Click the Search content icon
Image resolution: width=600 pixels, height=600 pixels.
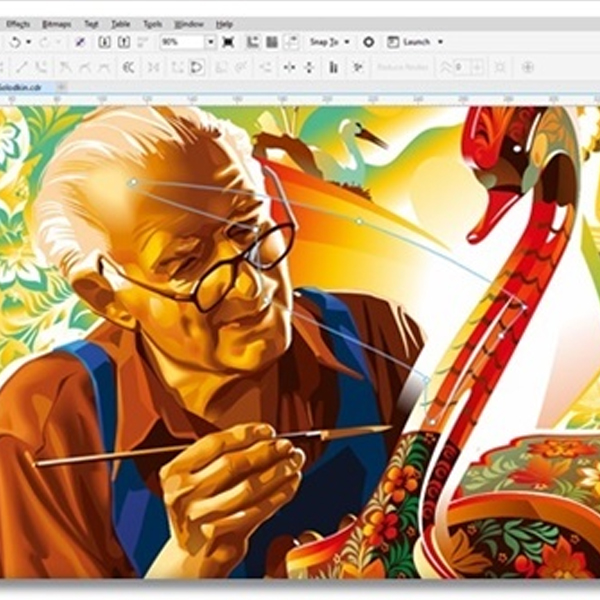[80, 42]
